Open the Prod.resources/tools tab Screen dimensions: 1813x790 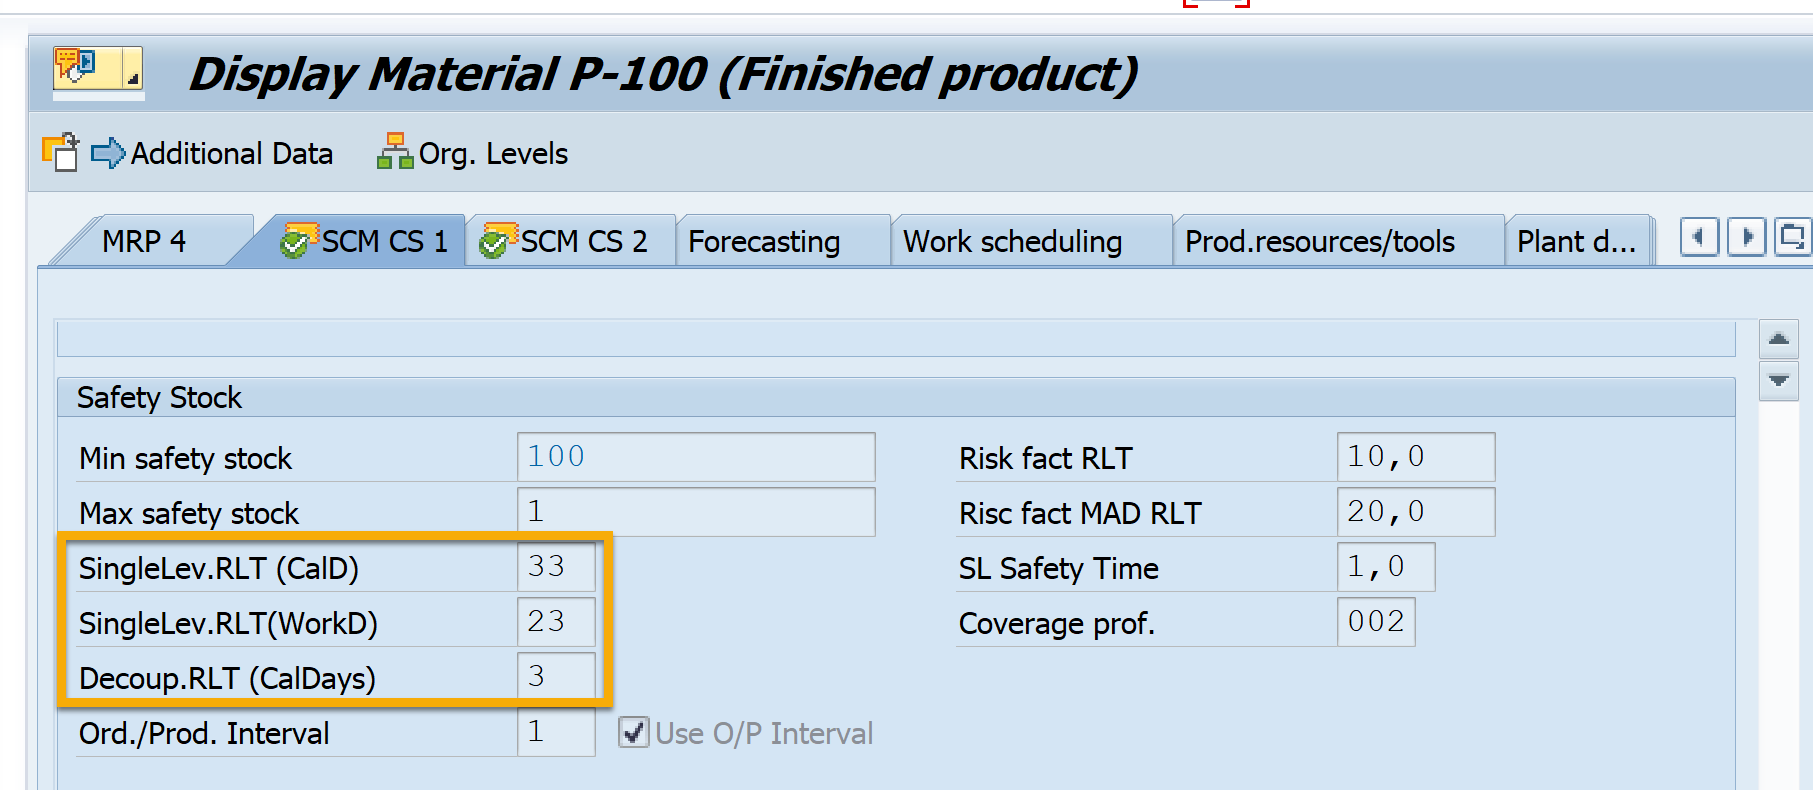[x=1319, y=242]
